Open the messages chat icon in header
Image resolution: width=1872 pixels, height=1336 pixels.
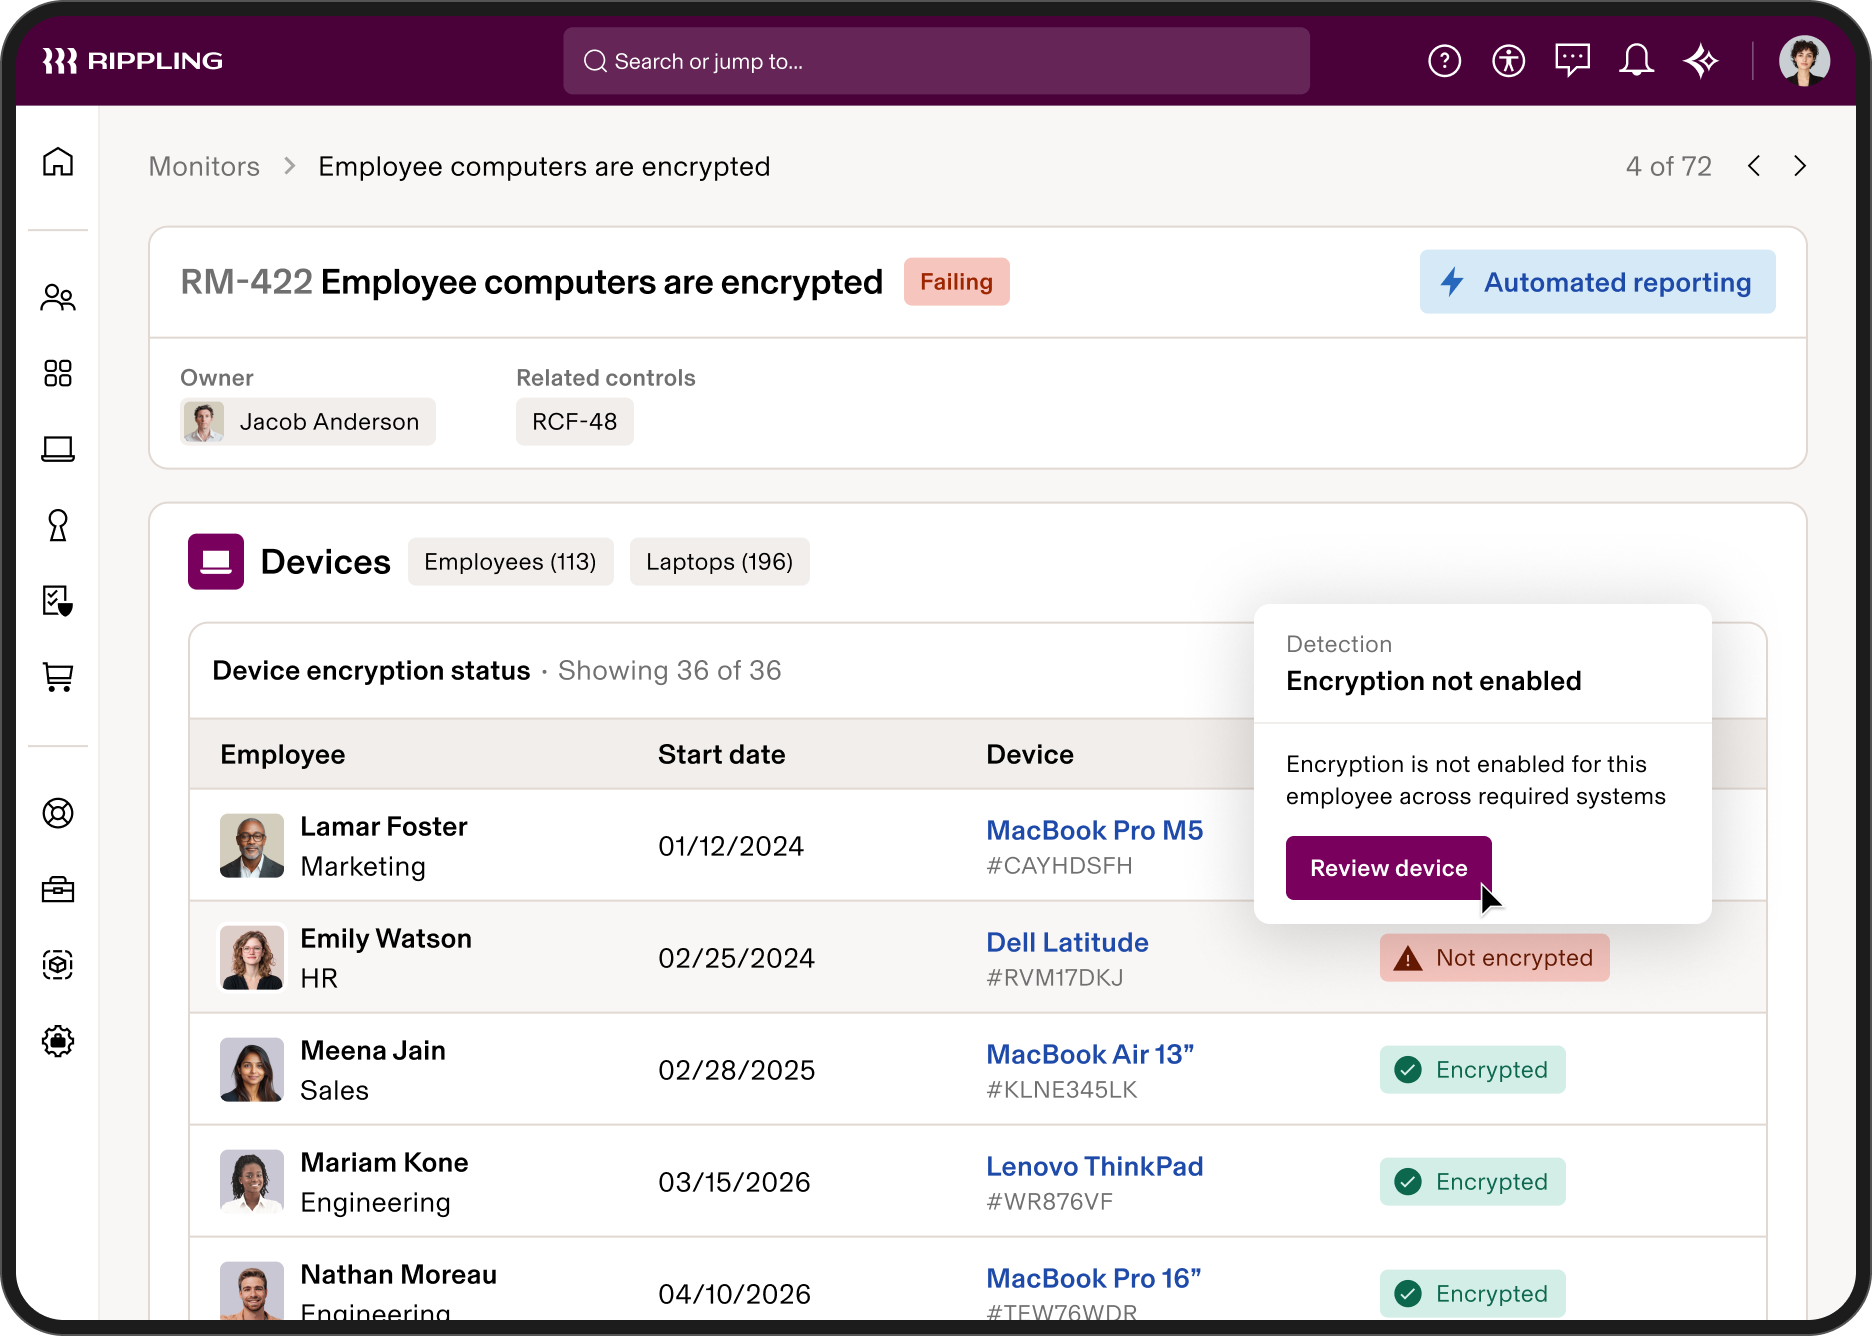(x=1573, y=60)
